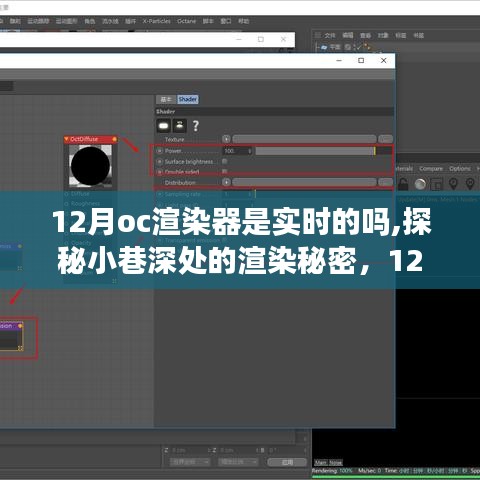Click the OctDiffuse node title bar
Viewport: 480px width, 480px height.
90,139
